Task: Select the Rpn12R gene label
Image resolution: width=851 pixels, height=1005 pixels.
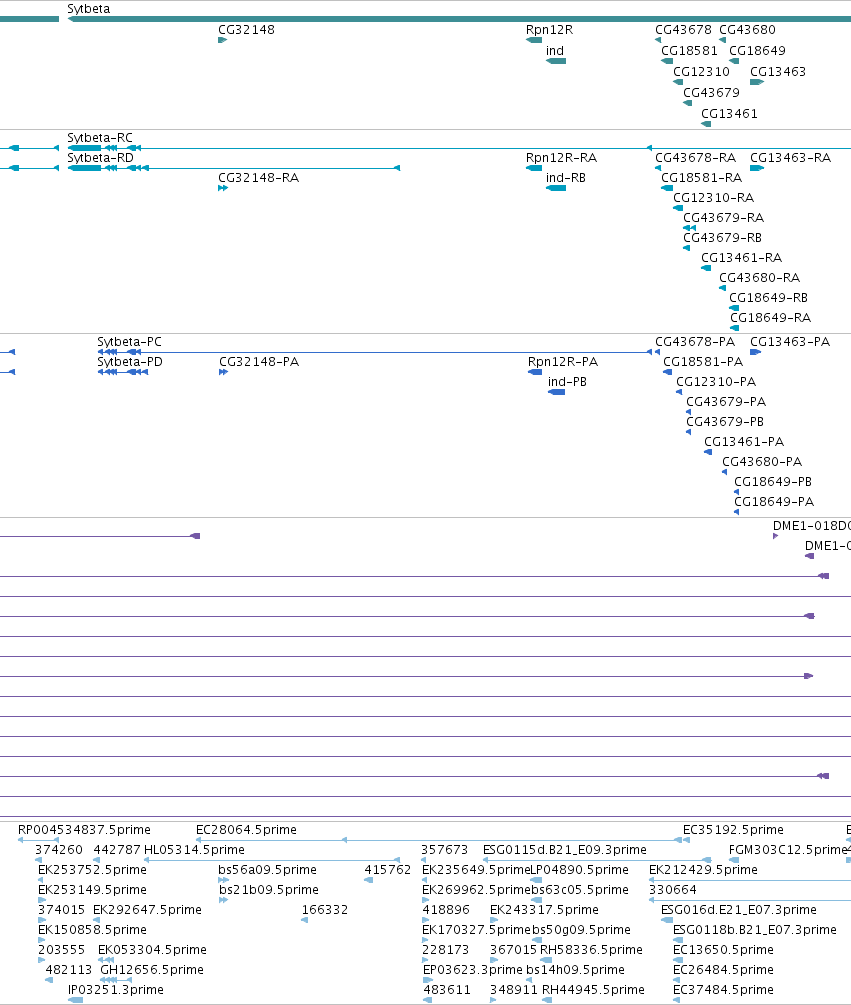Action: pyautogui.click(x=549, y=29)
